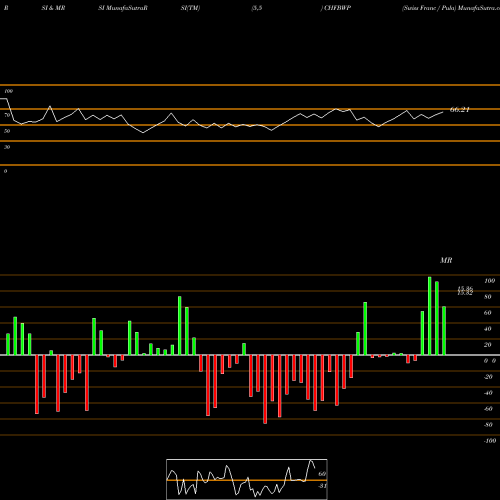Image resolution: width=500 pixels, height=500 pixels.
Task: Click the MR panel title label
Action: 446,260
